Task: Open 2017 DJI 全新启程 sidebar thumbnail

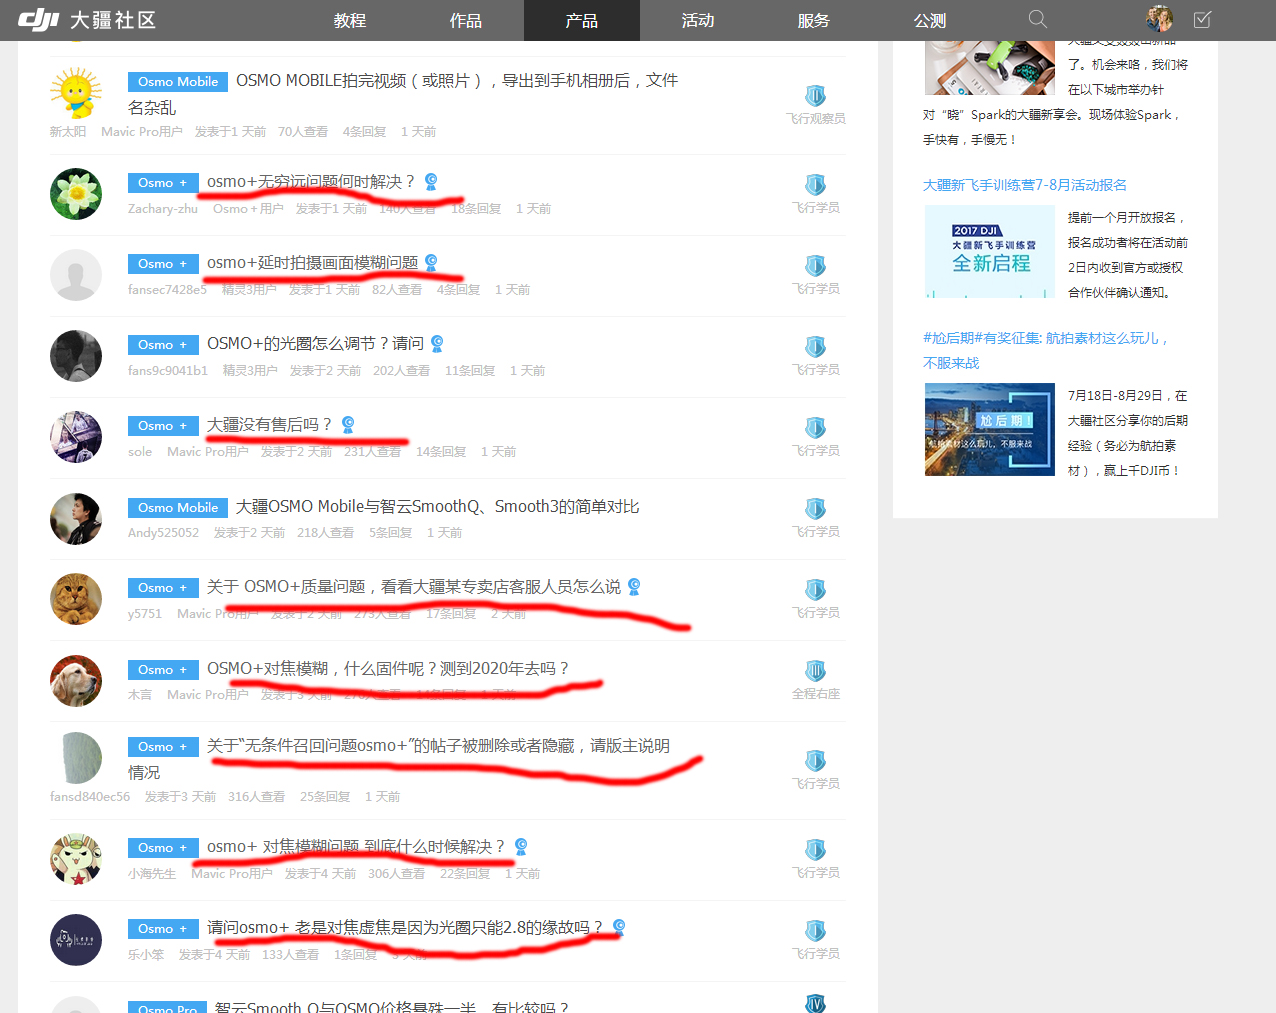Action: 990,251
